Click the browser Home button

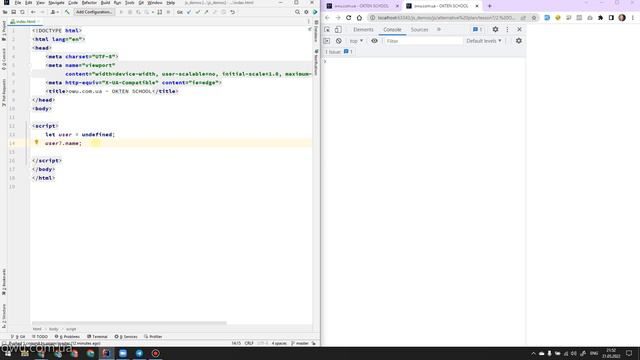click(x=359, y=18)
